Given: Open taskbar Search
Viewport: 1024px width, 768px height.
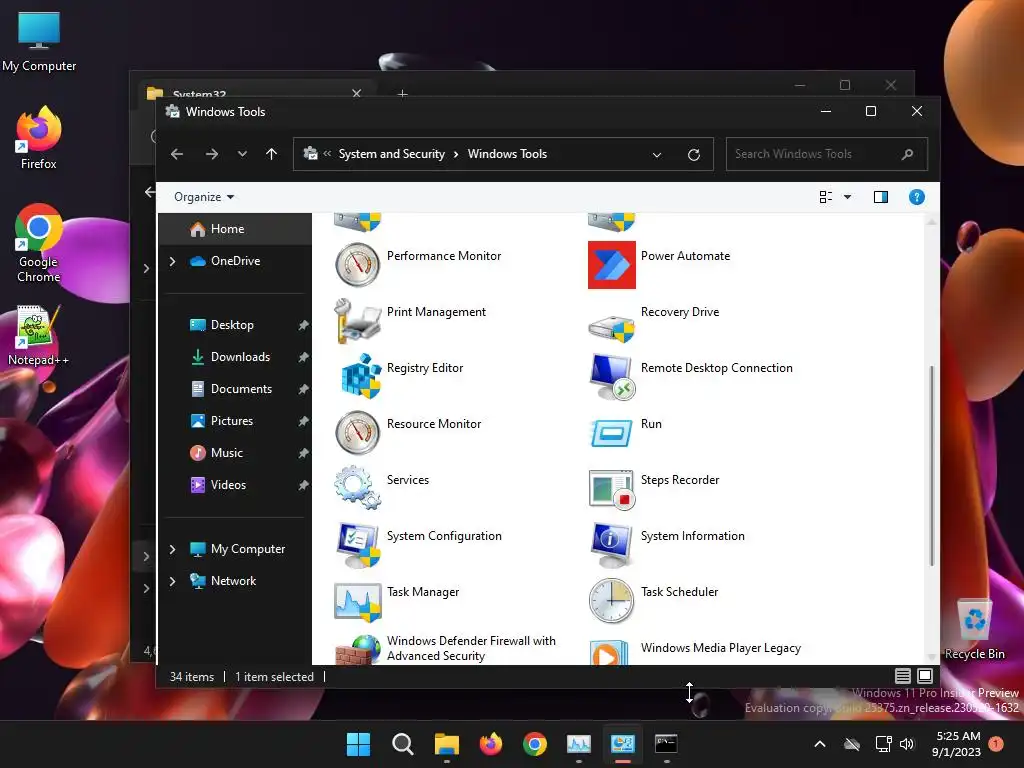Looking at the screenshot, I should pos(402,744).
